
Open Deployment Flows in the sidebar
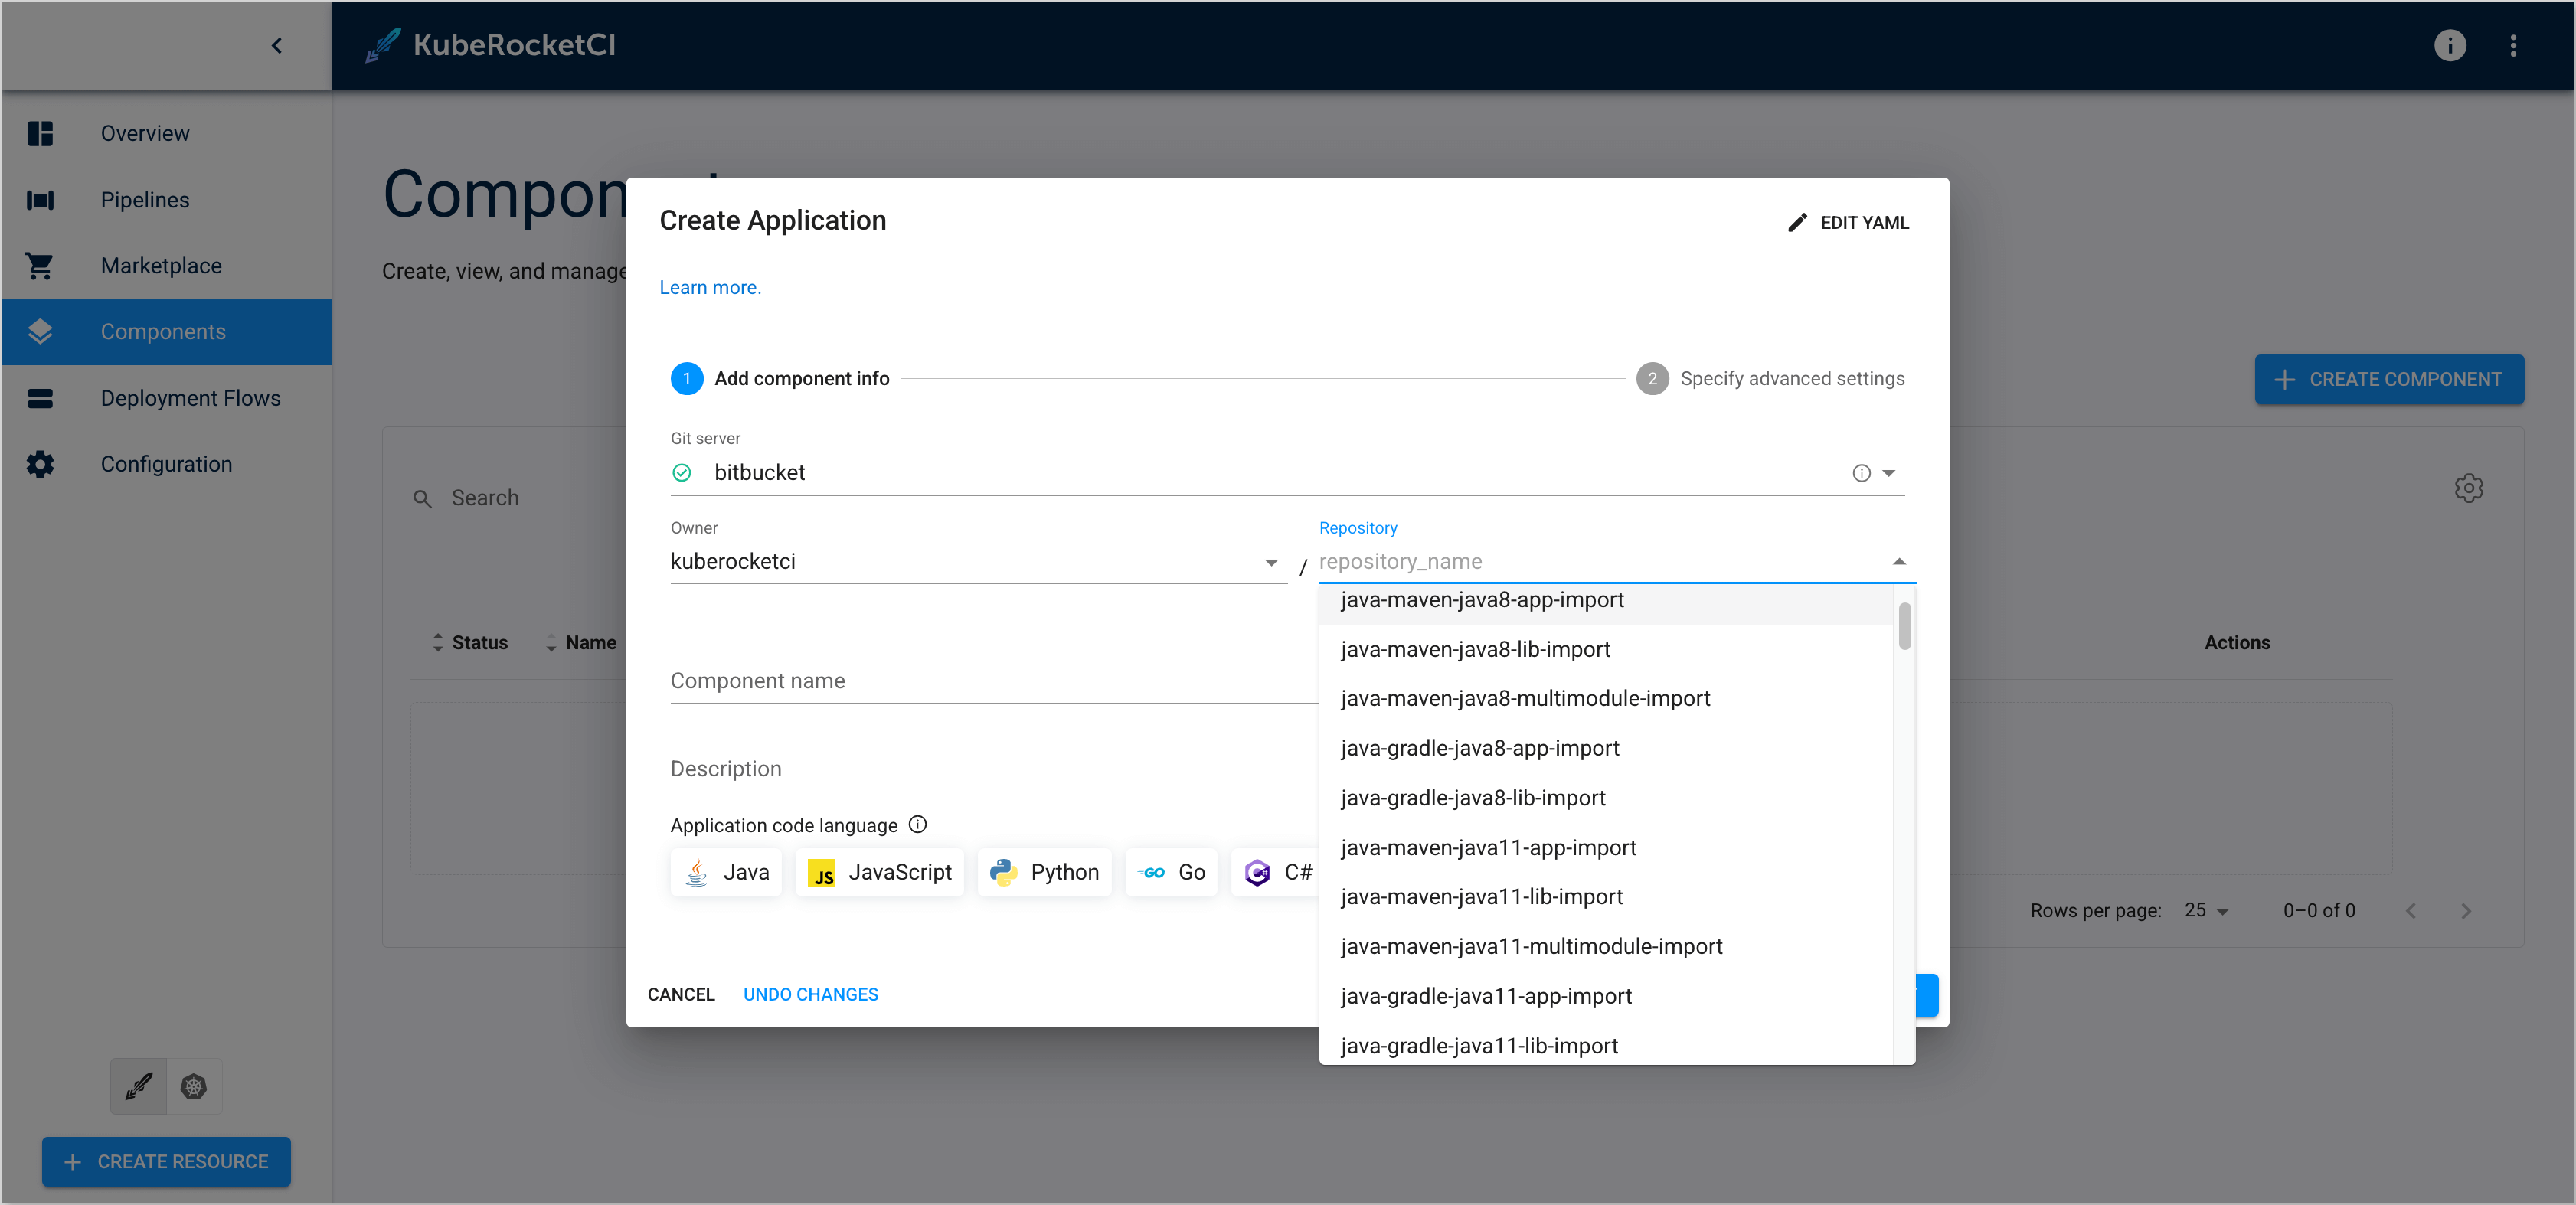tap(190, 398)
